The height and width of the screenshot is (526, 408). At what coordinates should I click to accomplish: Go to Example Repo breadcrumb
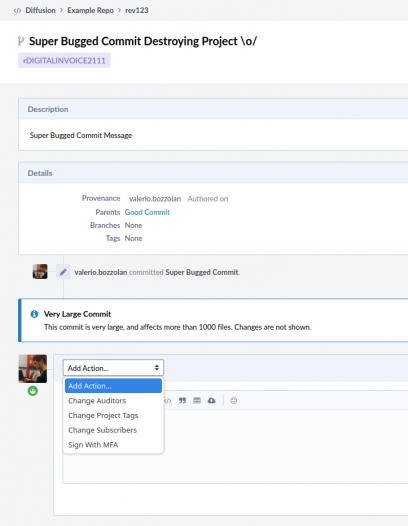(x=90, y=10)
